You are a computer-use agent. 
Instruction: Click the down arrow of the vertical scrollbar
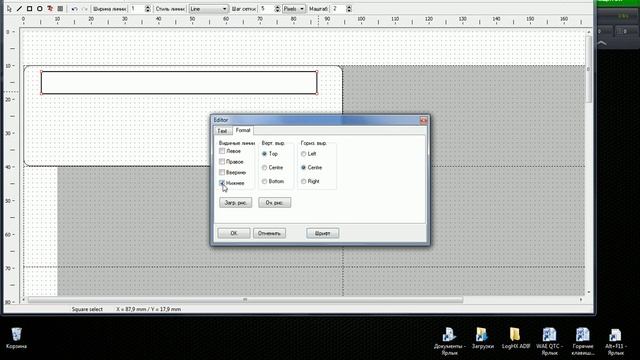(589, 292)
